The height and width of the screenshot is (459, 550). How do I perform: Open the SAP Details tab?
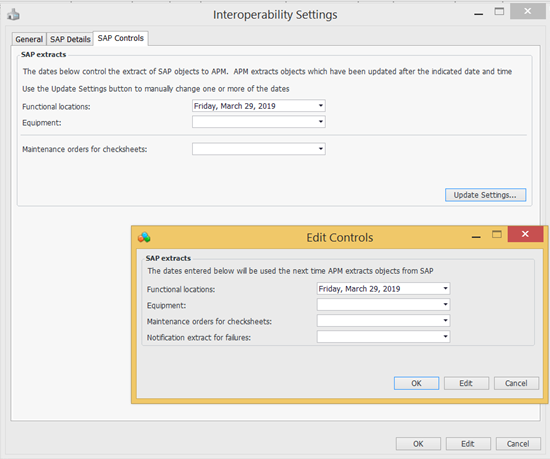coord(70,39)
